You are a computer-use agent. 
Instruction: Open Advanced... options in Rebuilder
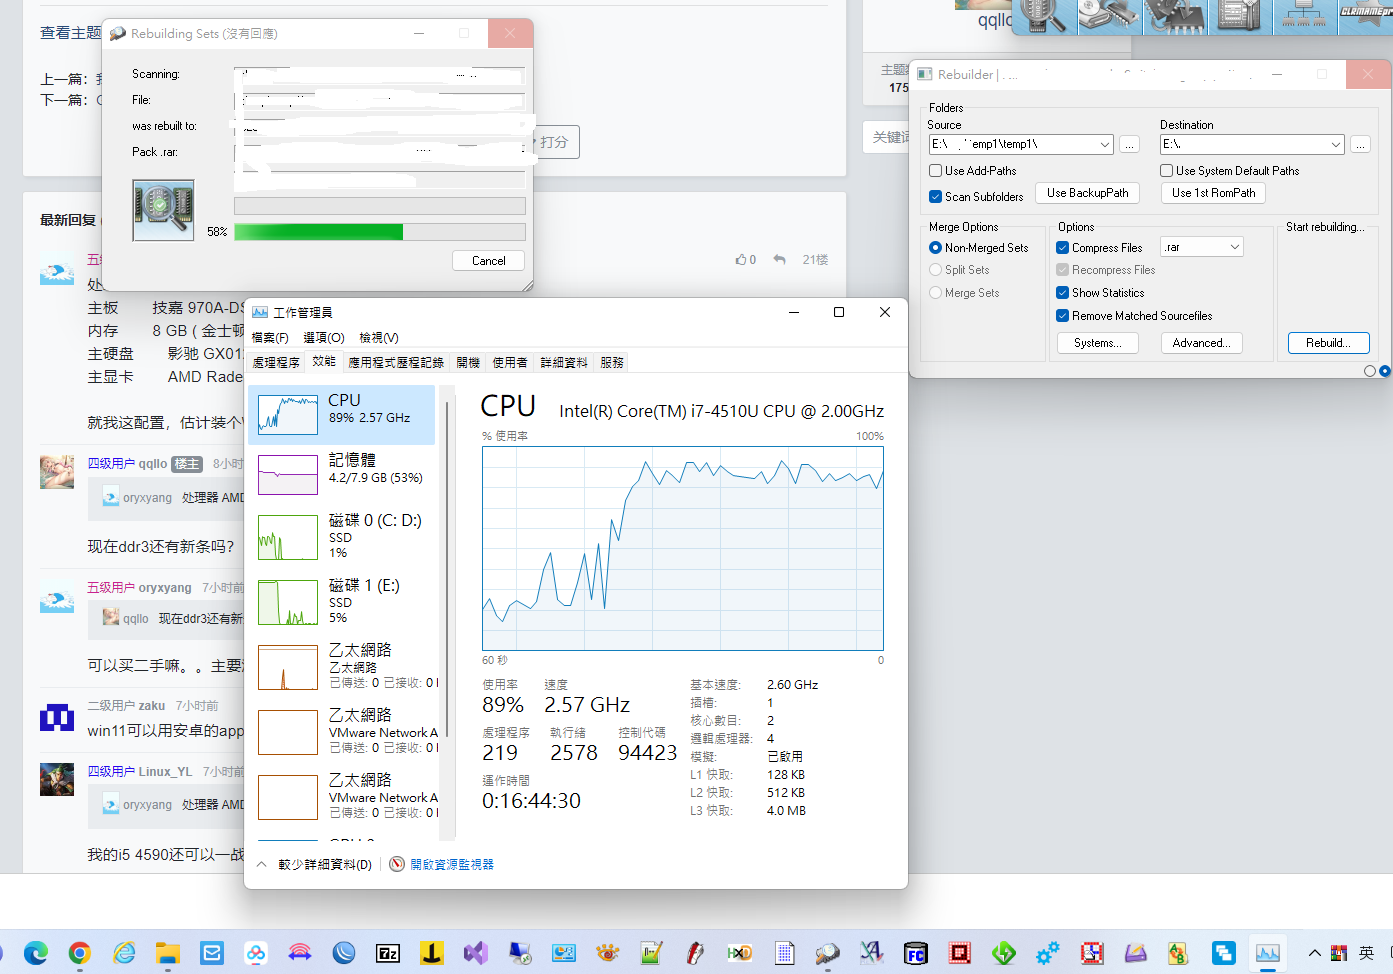tap(1202, 343)
